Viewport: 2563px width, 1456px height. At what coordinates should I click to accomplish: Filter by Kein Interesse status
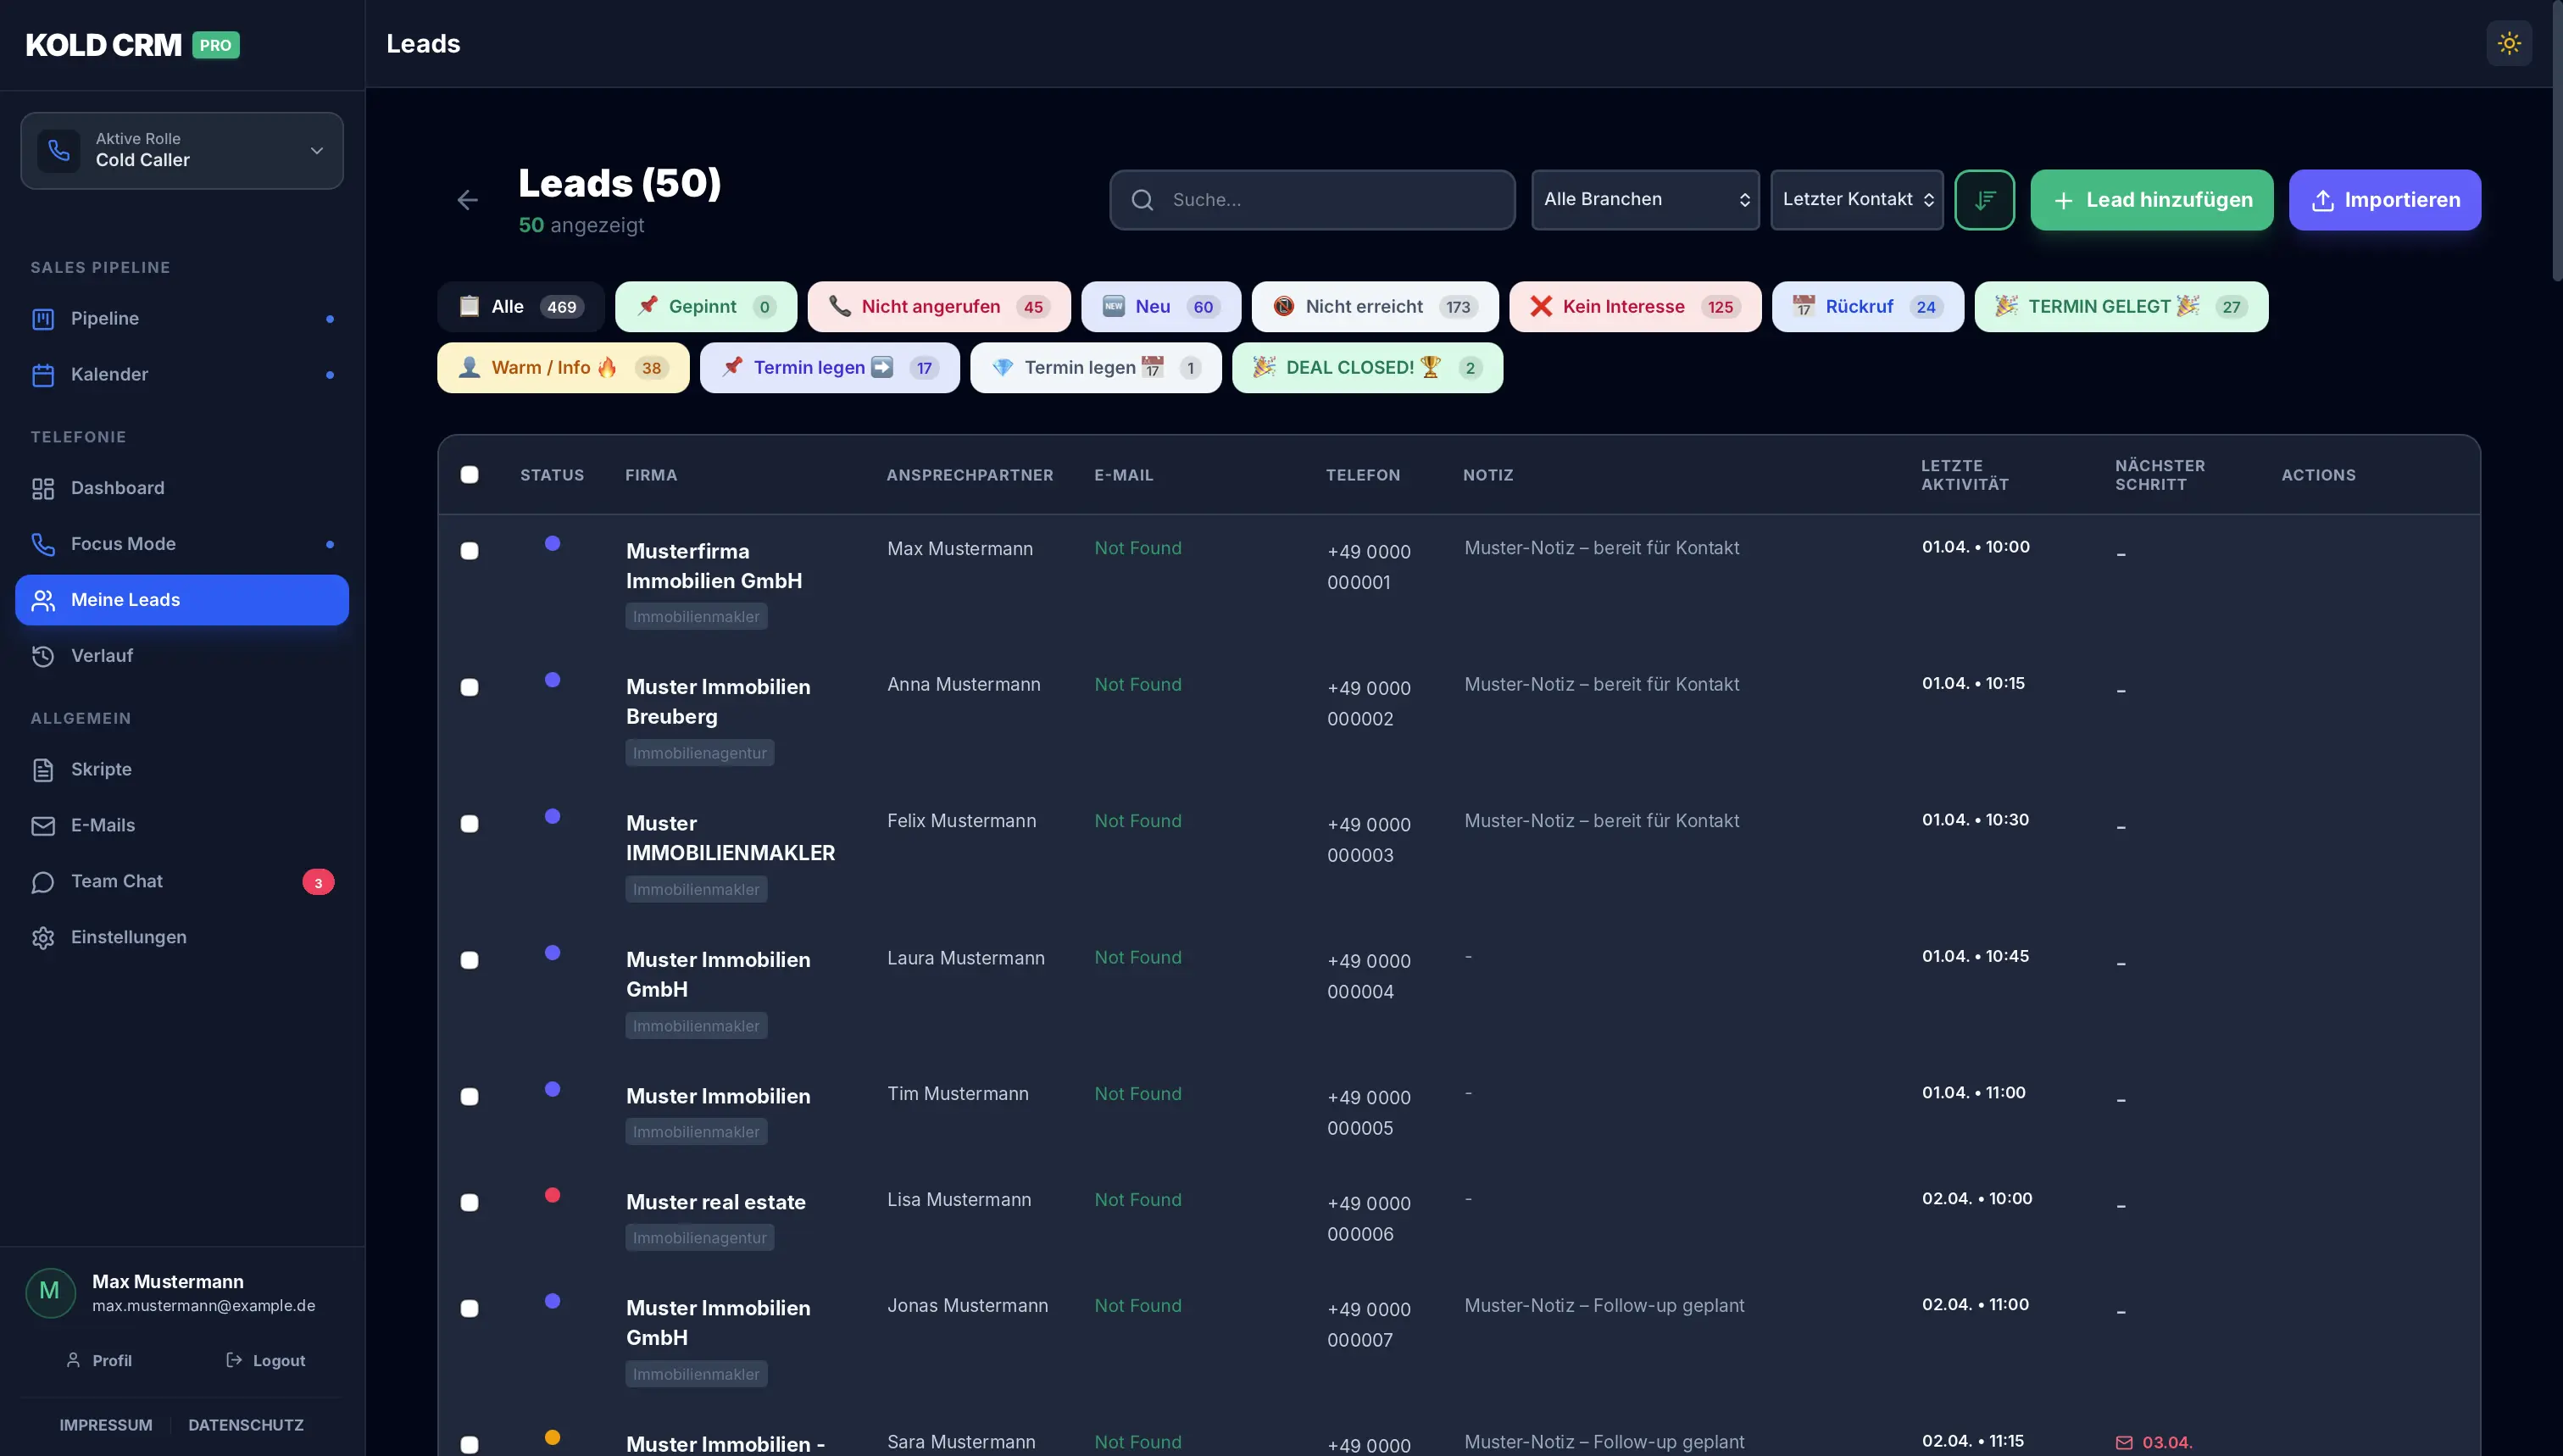point(1635,307)
